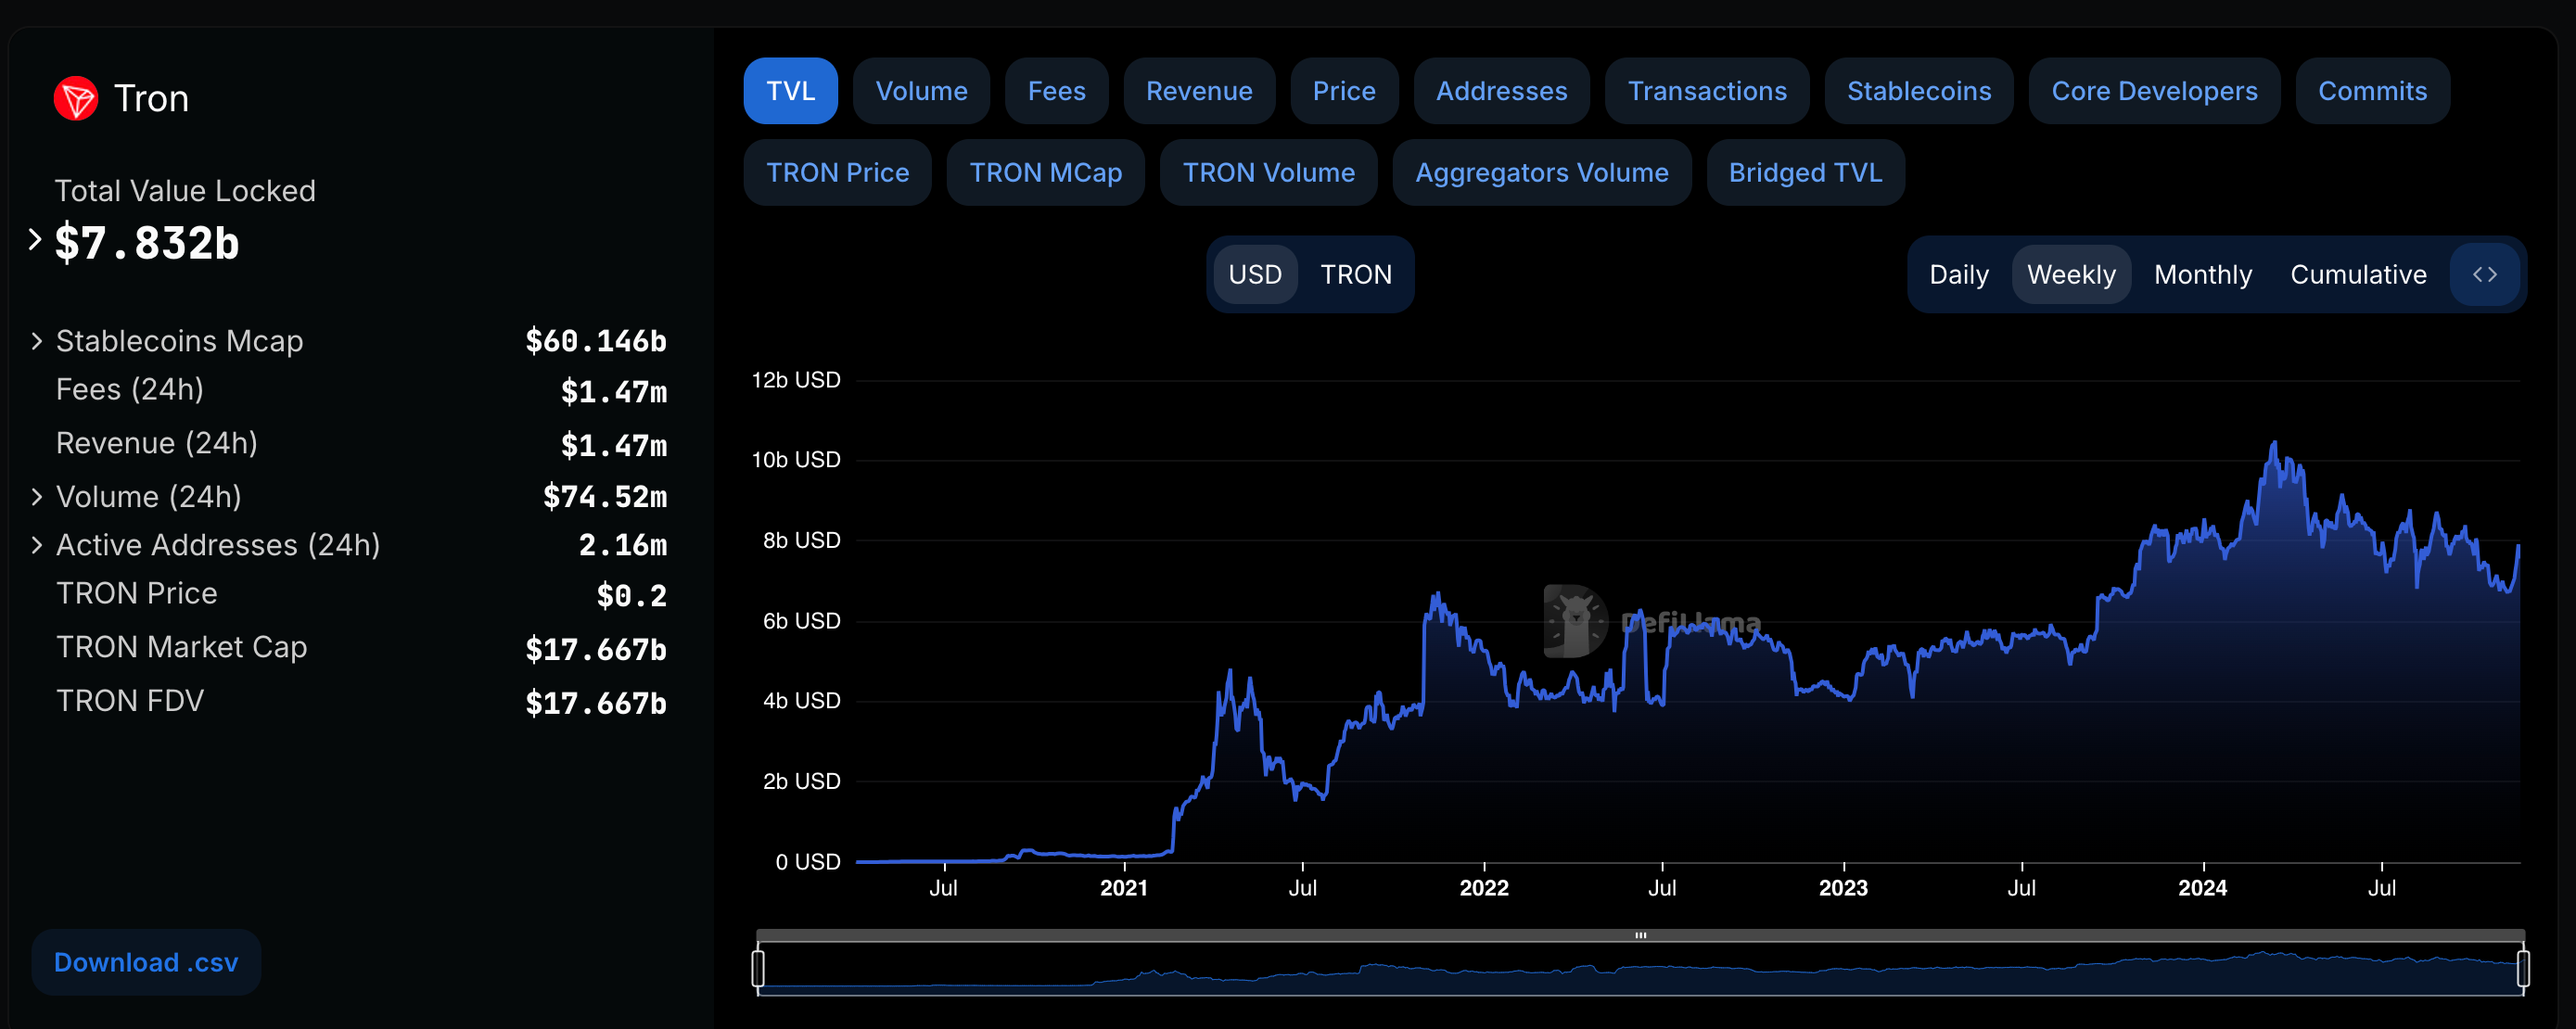The width and height of the screenshot is (2576, 1029).
Task: Enable the TRON MCap chart metric
Action: pos(1045,173)
